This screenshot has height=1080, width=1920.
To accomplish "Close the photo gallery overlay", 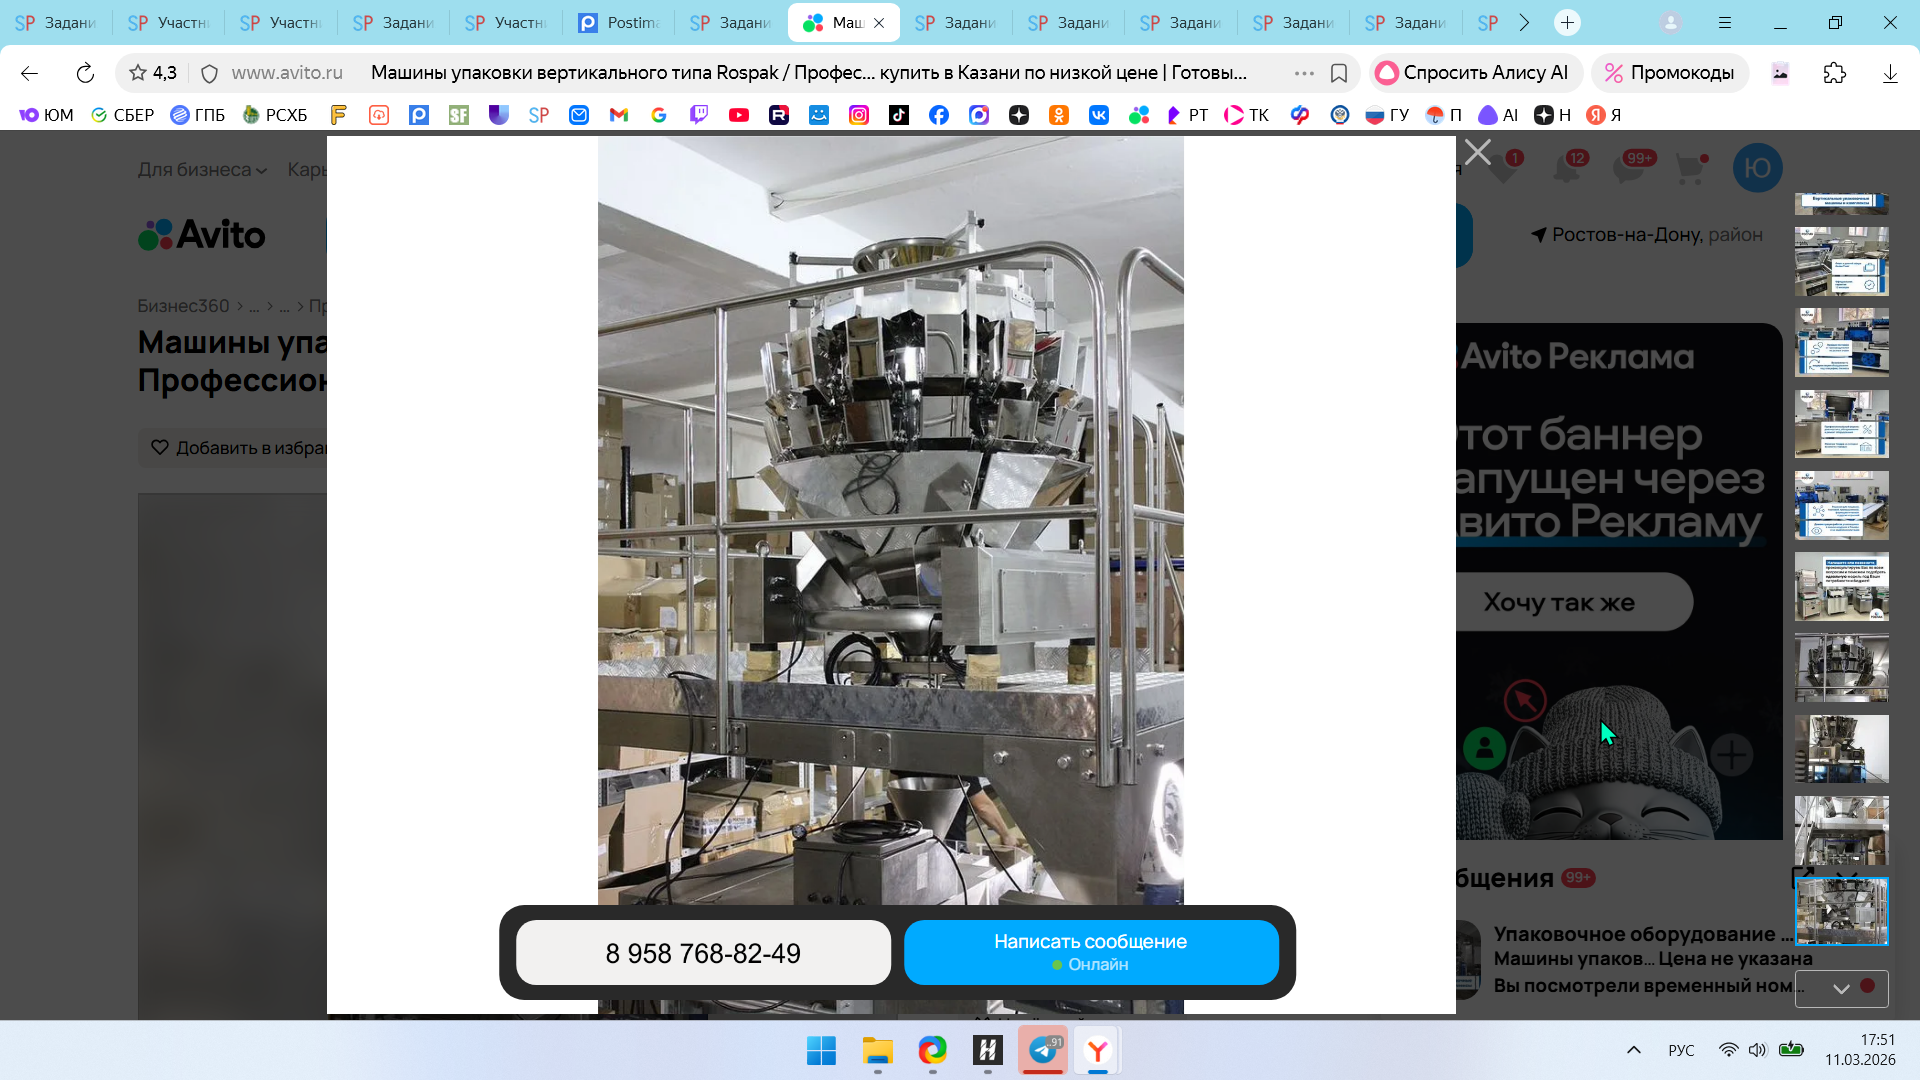I will (x=1477, y=153).
